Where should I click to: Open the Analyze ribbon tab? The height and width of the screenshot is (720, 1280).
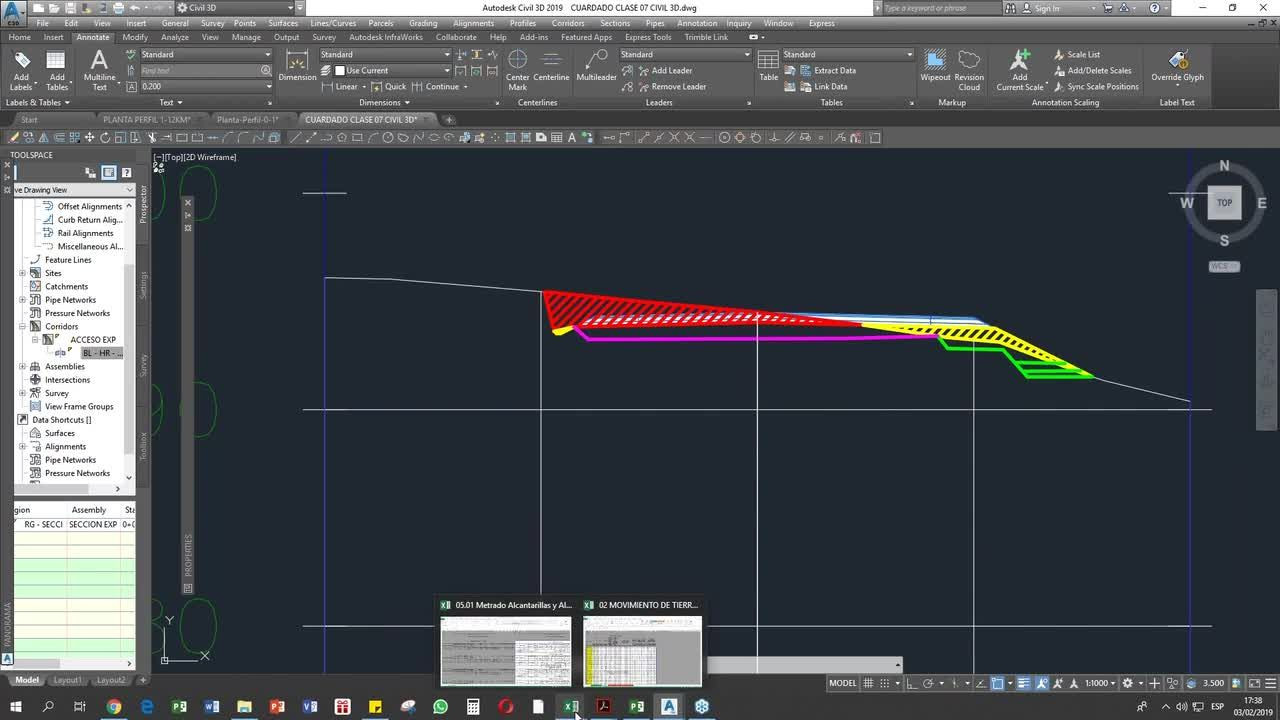point(175,37)
